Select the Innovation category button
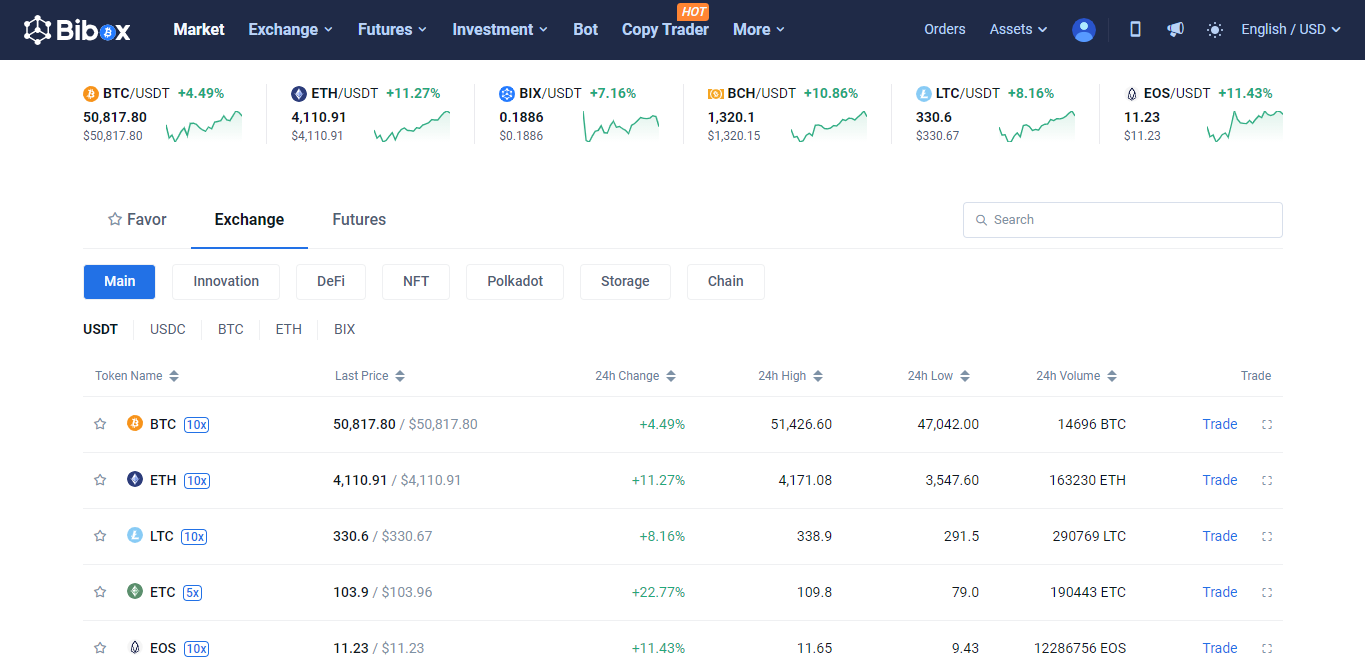This screenshot has width=1365, height=657. tap(226, 282)
